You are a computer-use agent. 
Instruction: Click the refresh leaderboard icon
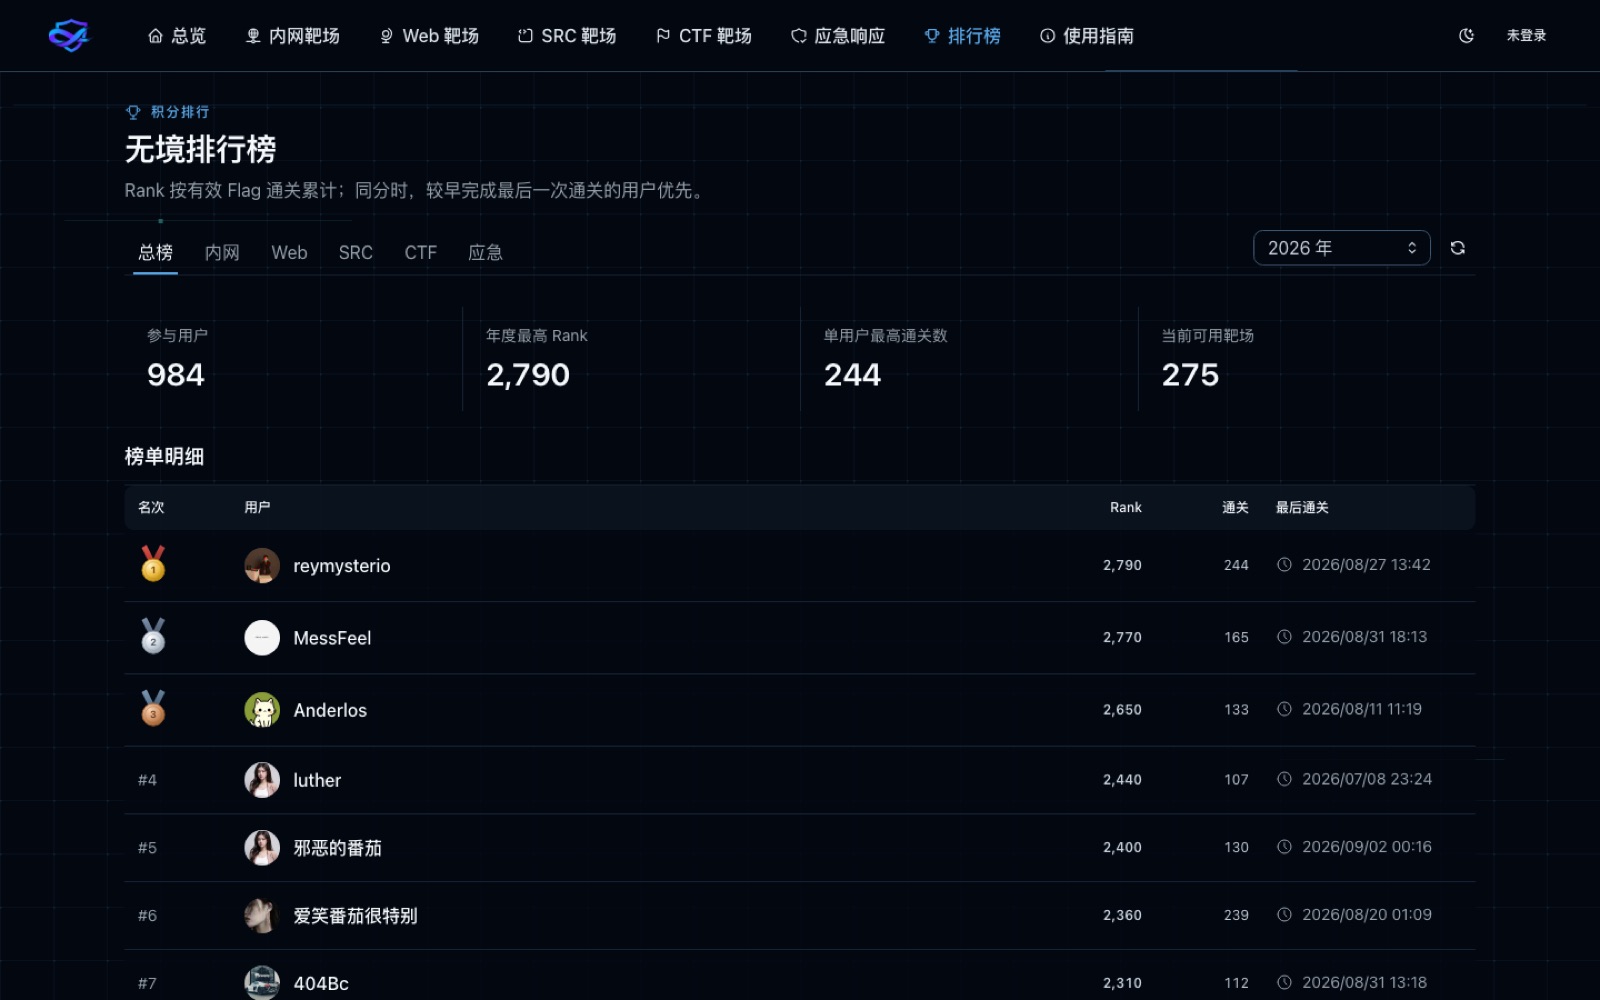pyautogui.click(x=1458, y=248)
